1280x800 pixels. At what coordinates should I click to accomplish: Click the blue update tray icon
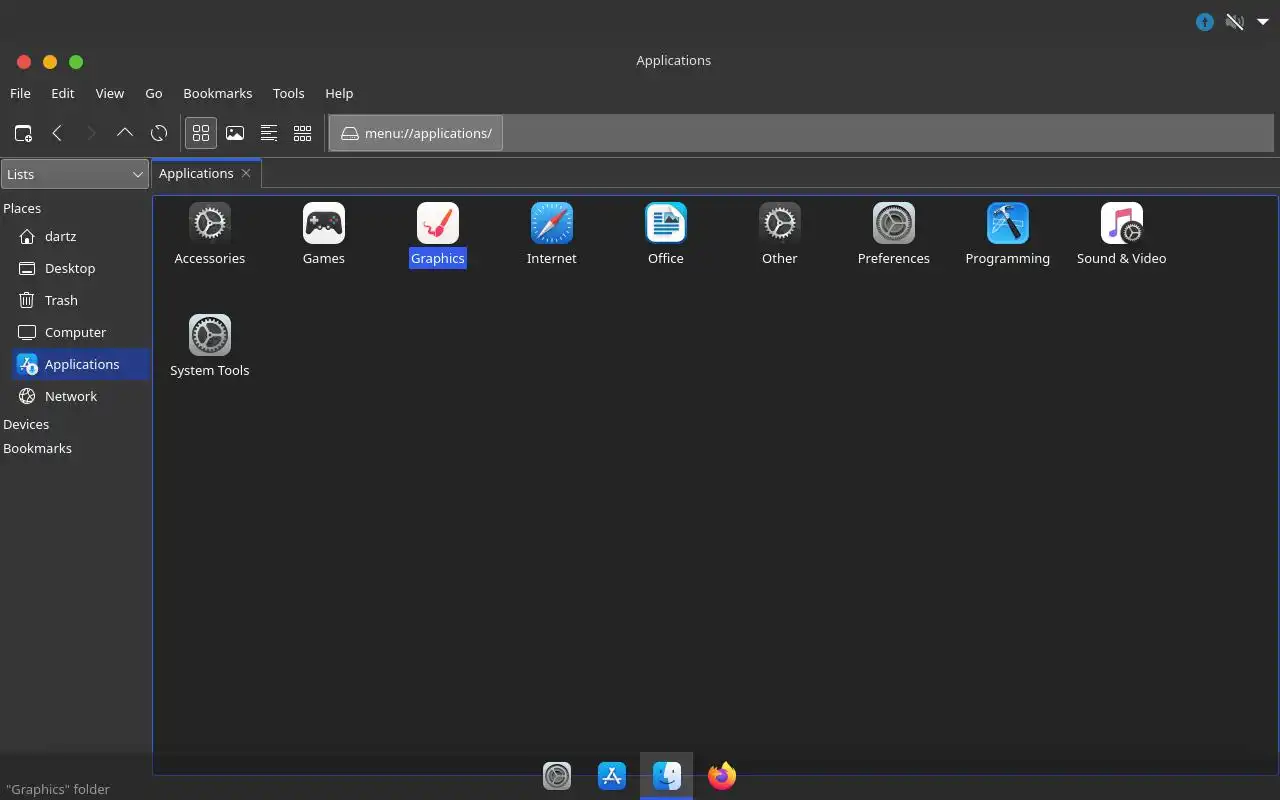tap(1205, 22)
